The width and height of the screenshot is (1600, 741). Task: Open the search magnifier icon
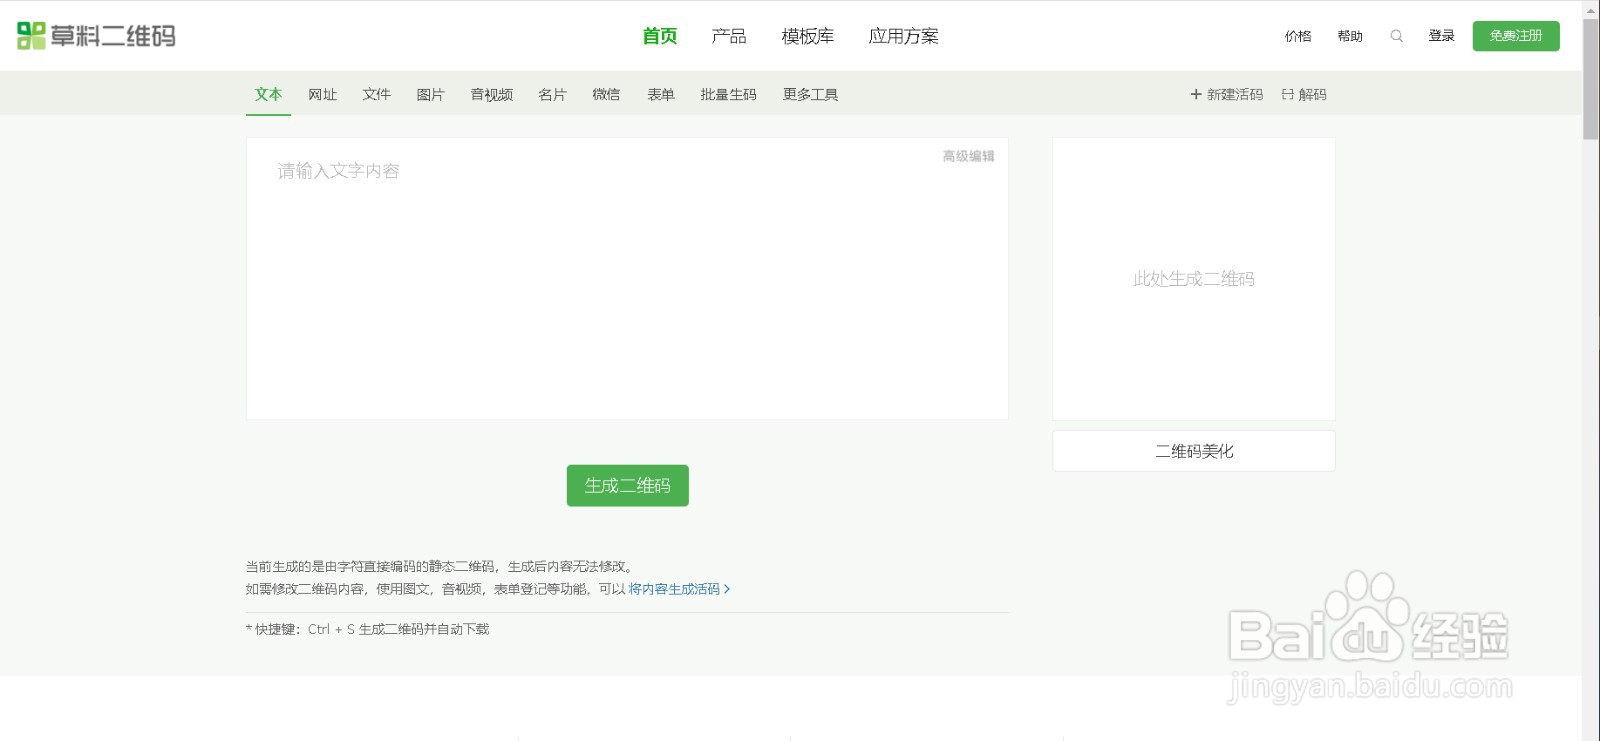pos(1396,36)
